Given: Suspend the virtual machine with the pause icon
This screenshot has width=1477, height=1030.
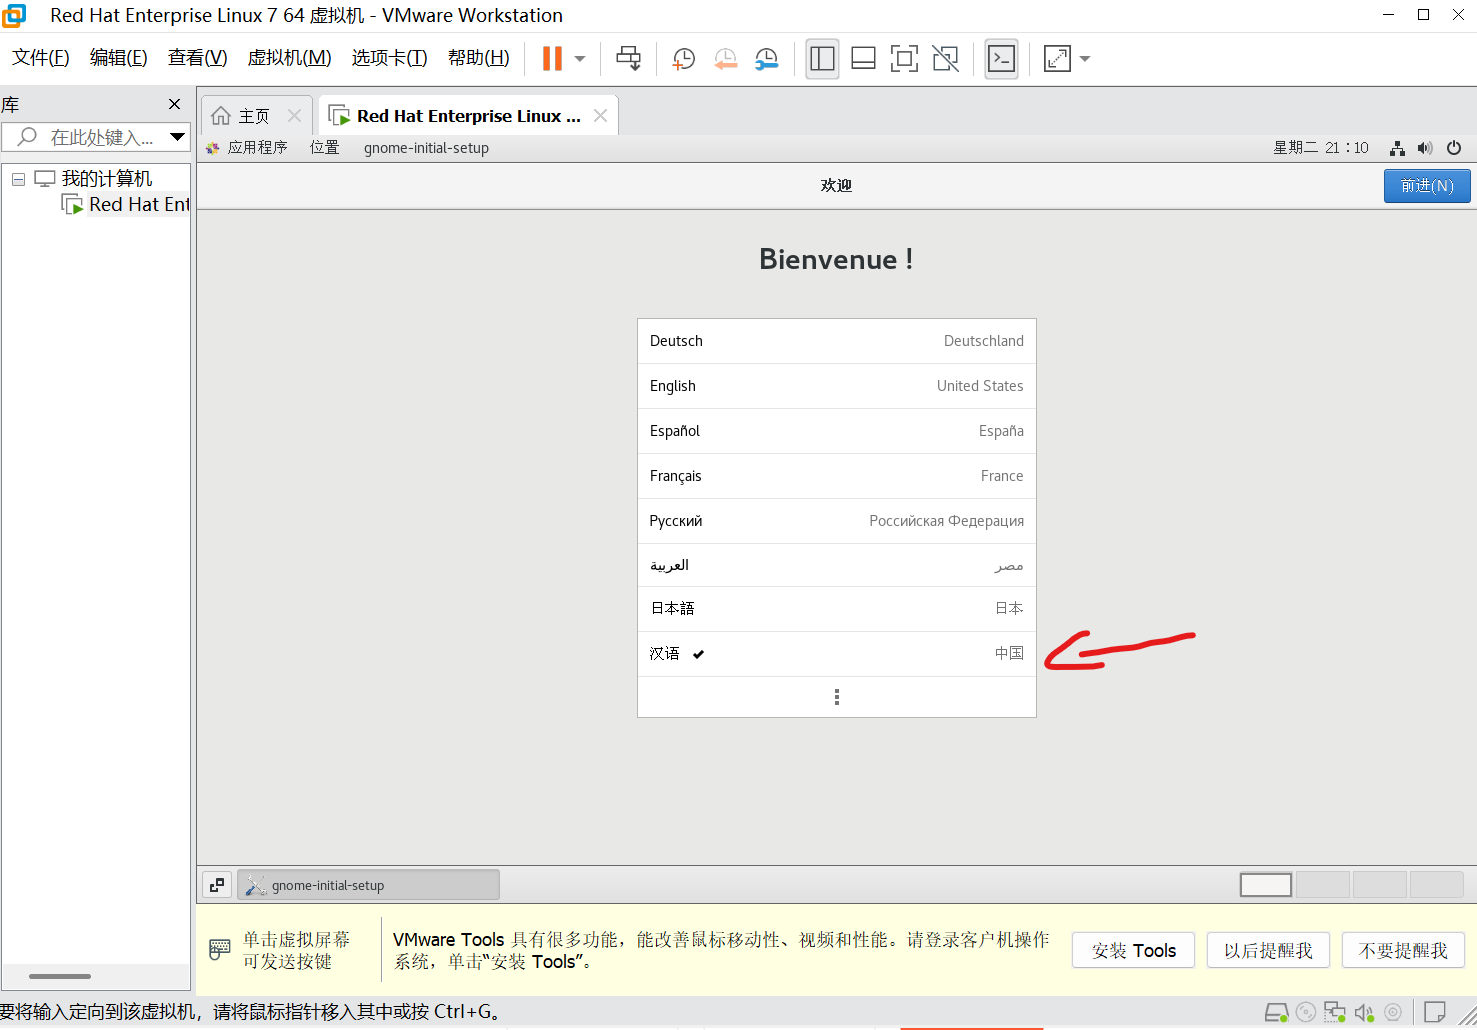Looking at the screenshot, I should (x=551, y=58).
